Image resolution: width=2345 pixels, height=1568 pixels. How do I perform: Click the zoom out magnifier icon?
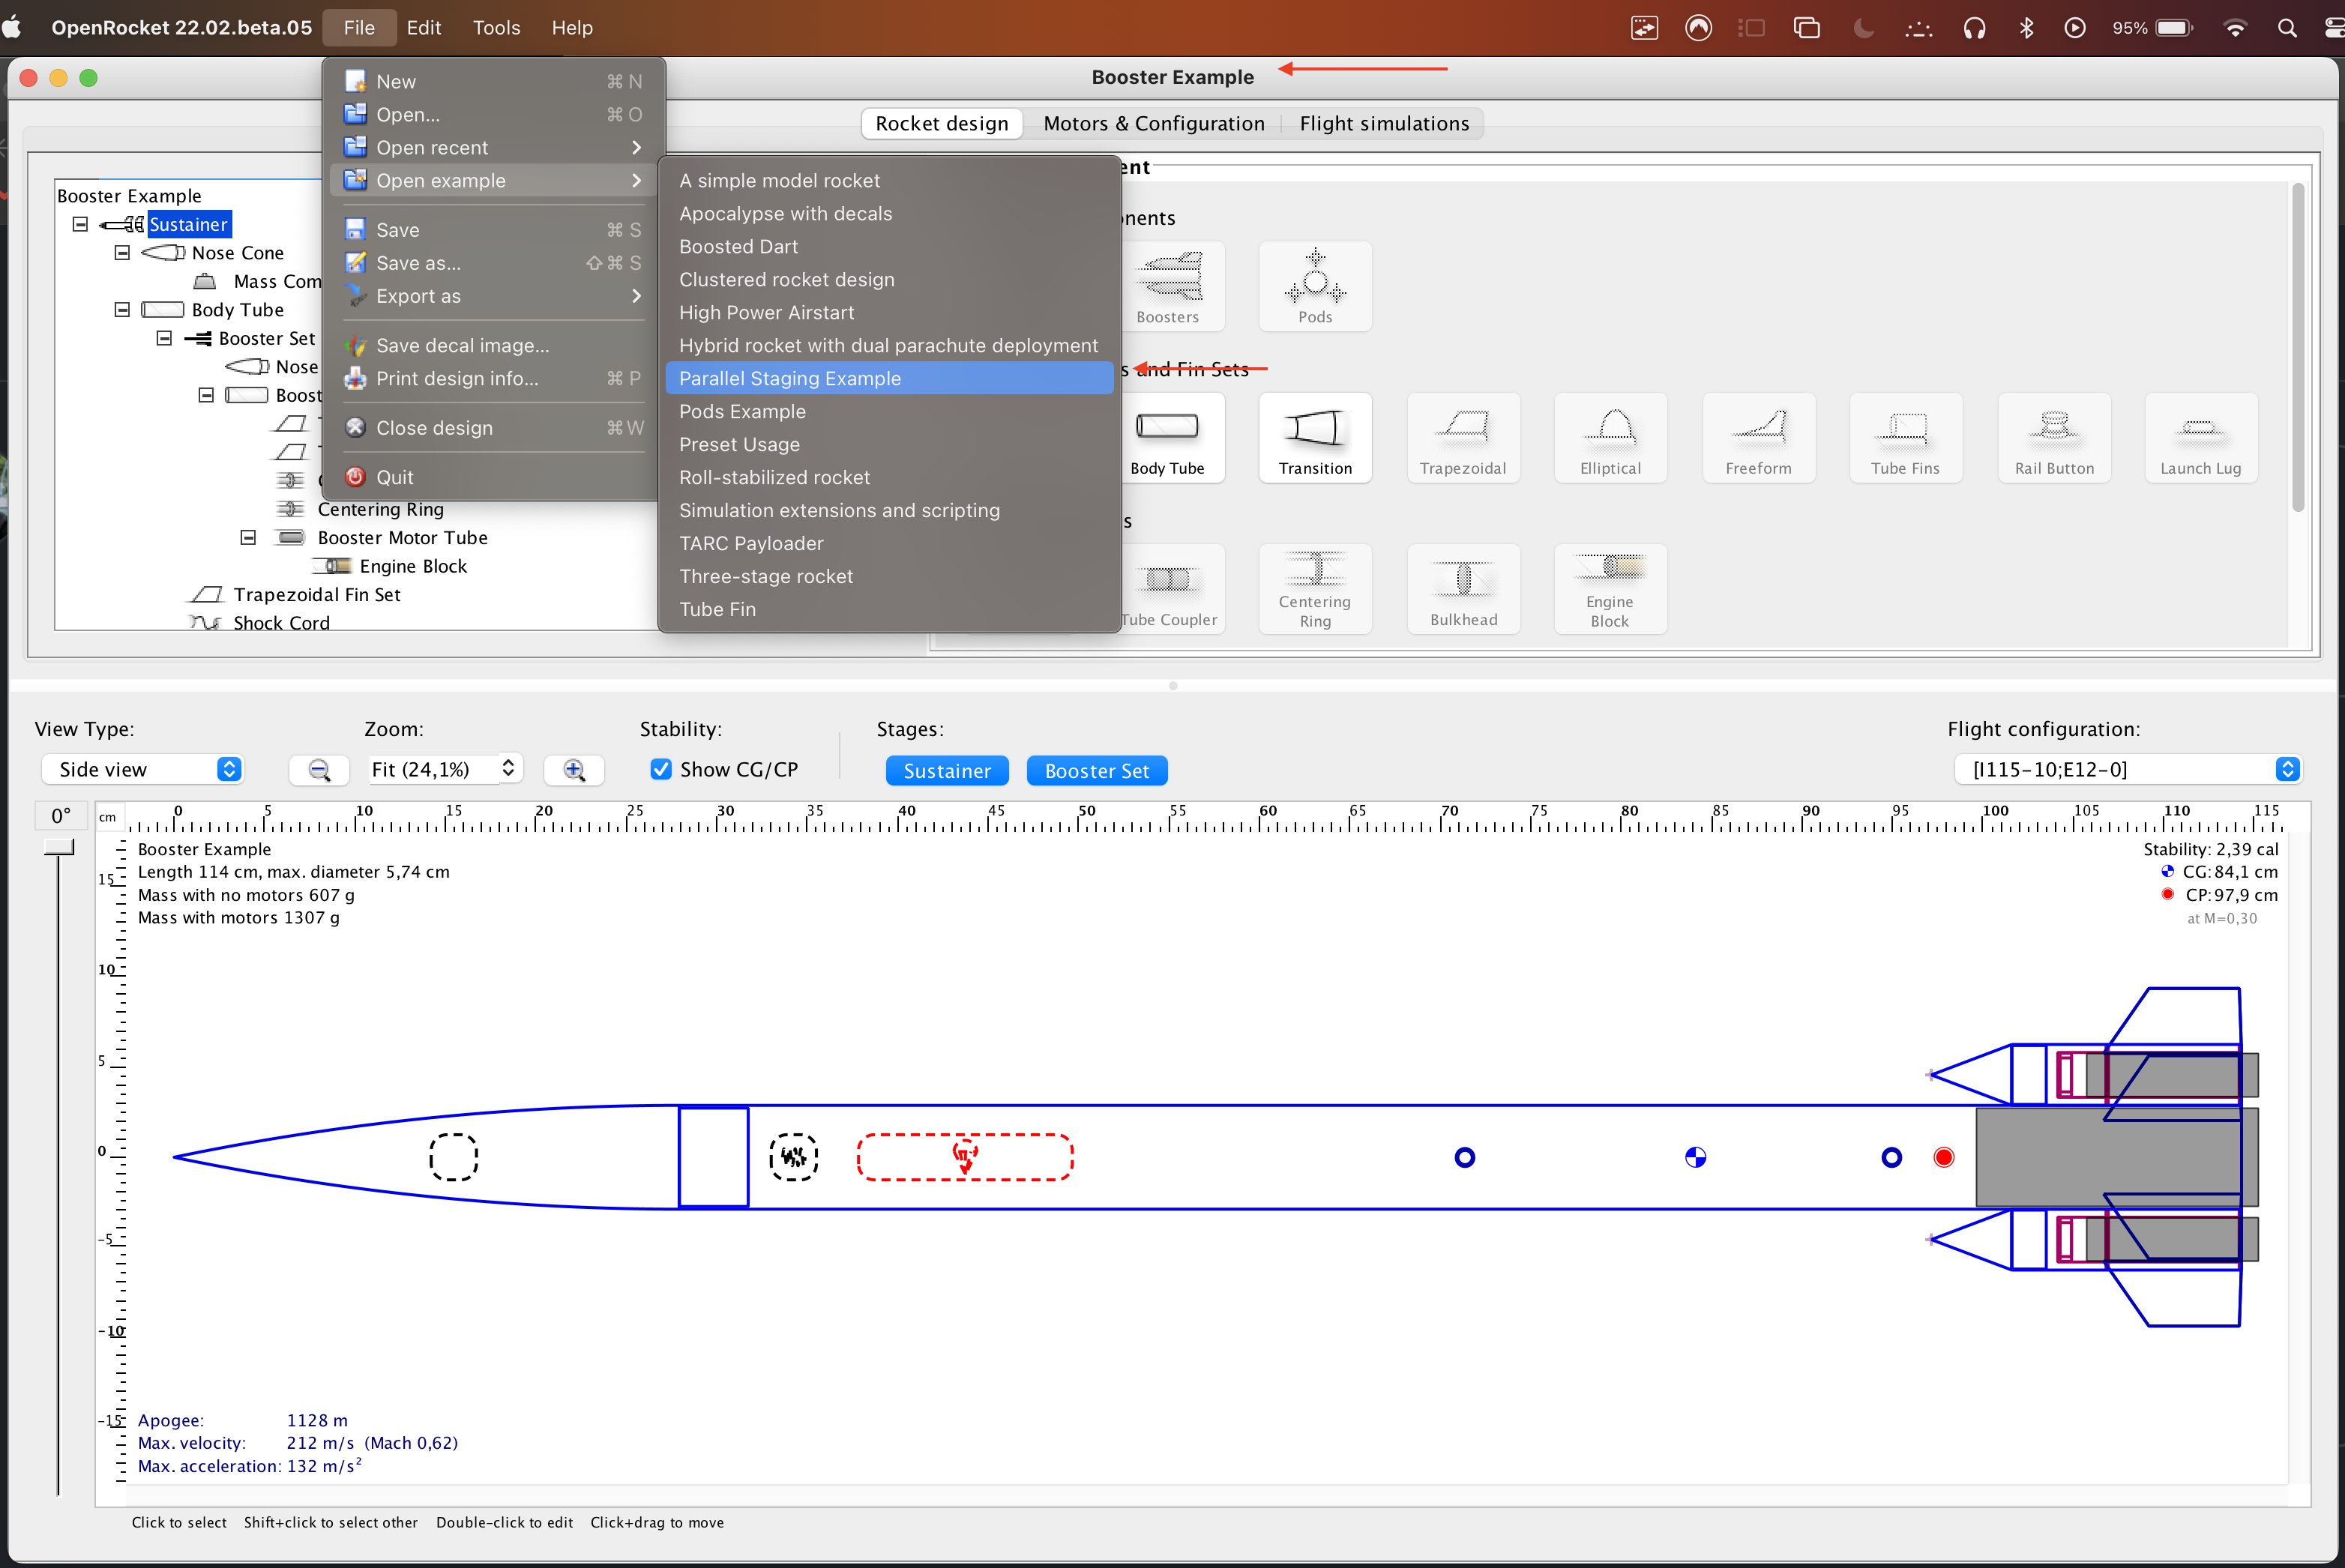[x=319, y=770]
